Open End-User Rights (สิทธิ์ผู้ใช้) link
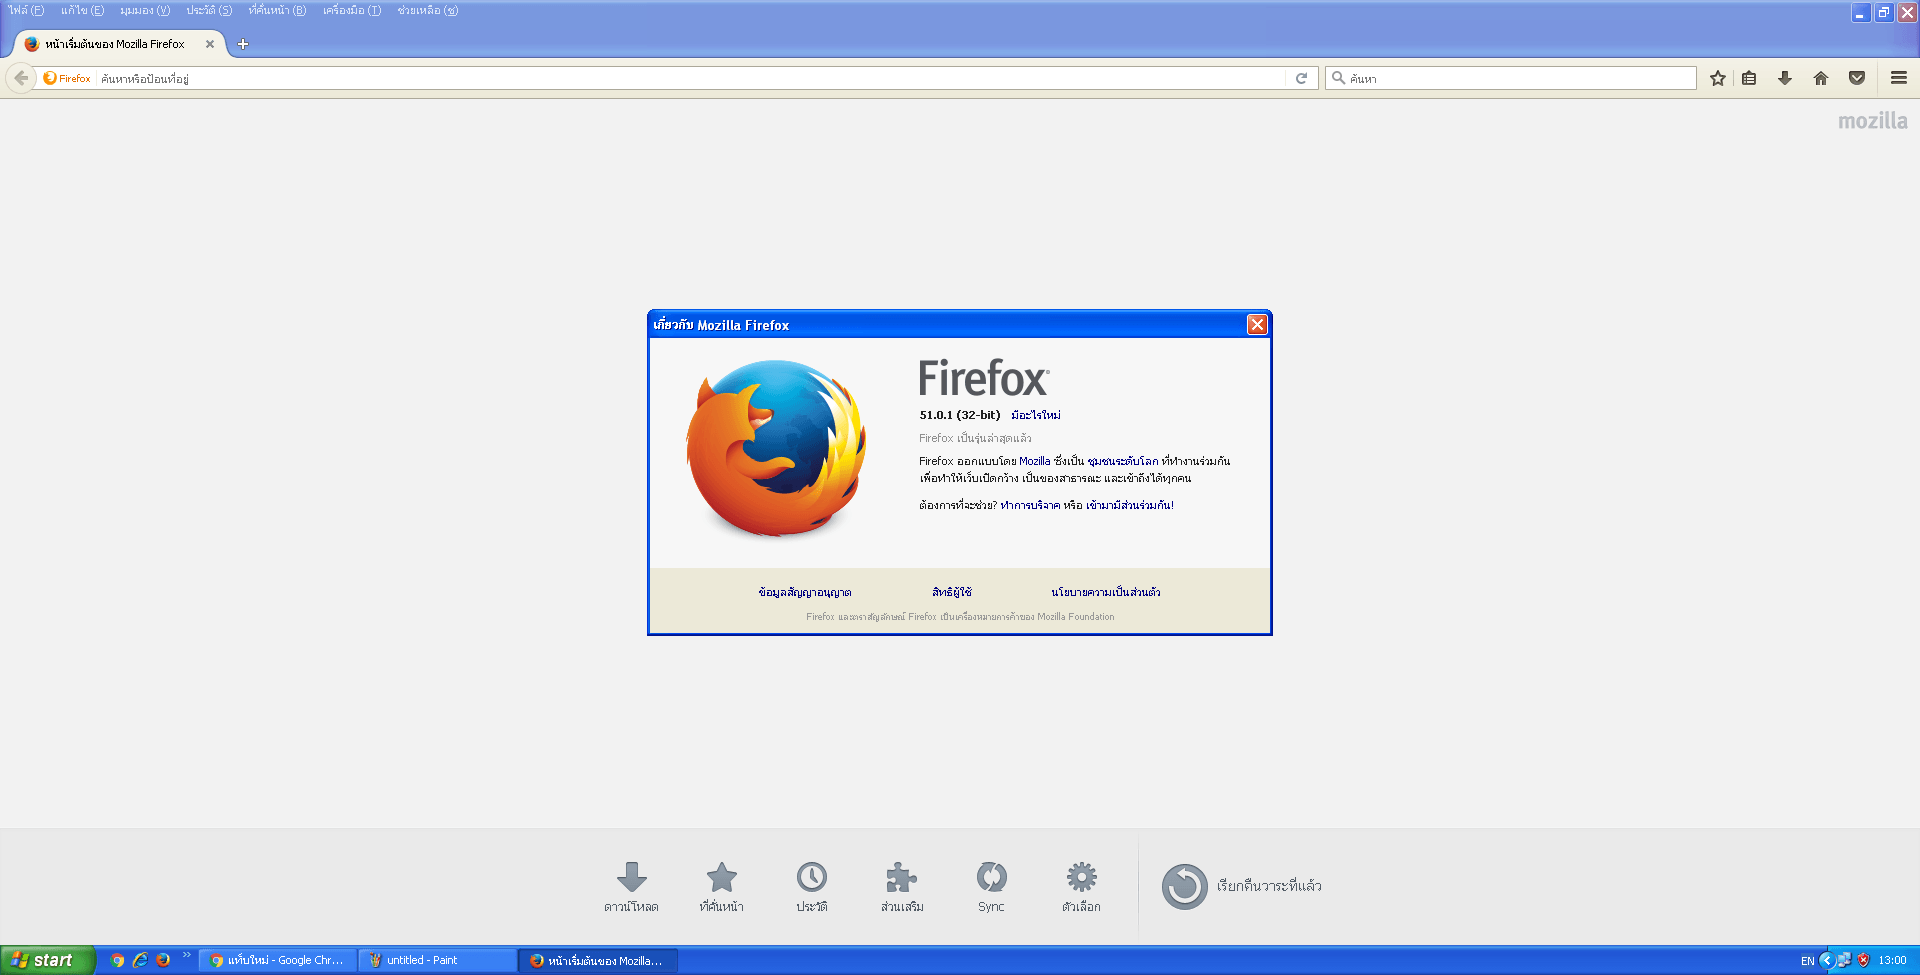Viewport: 1920px width, 975px height. 952,592
